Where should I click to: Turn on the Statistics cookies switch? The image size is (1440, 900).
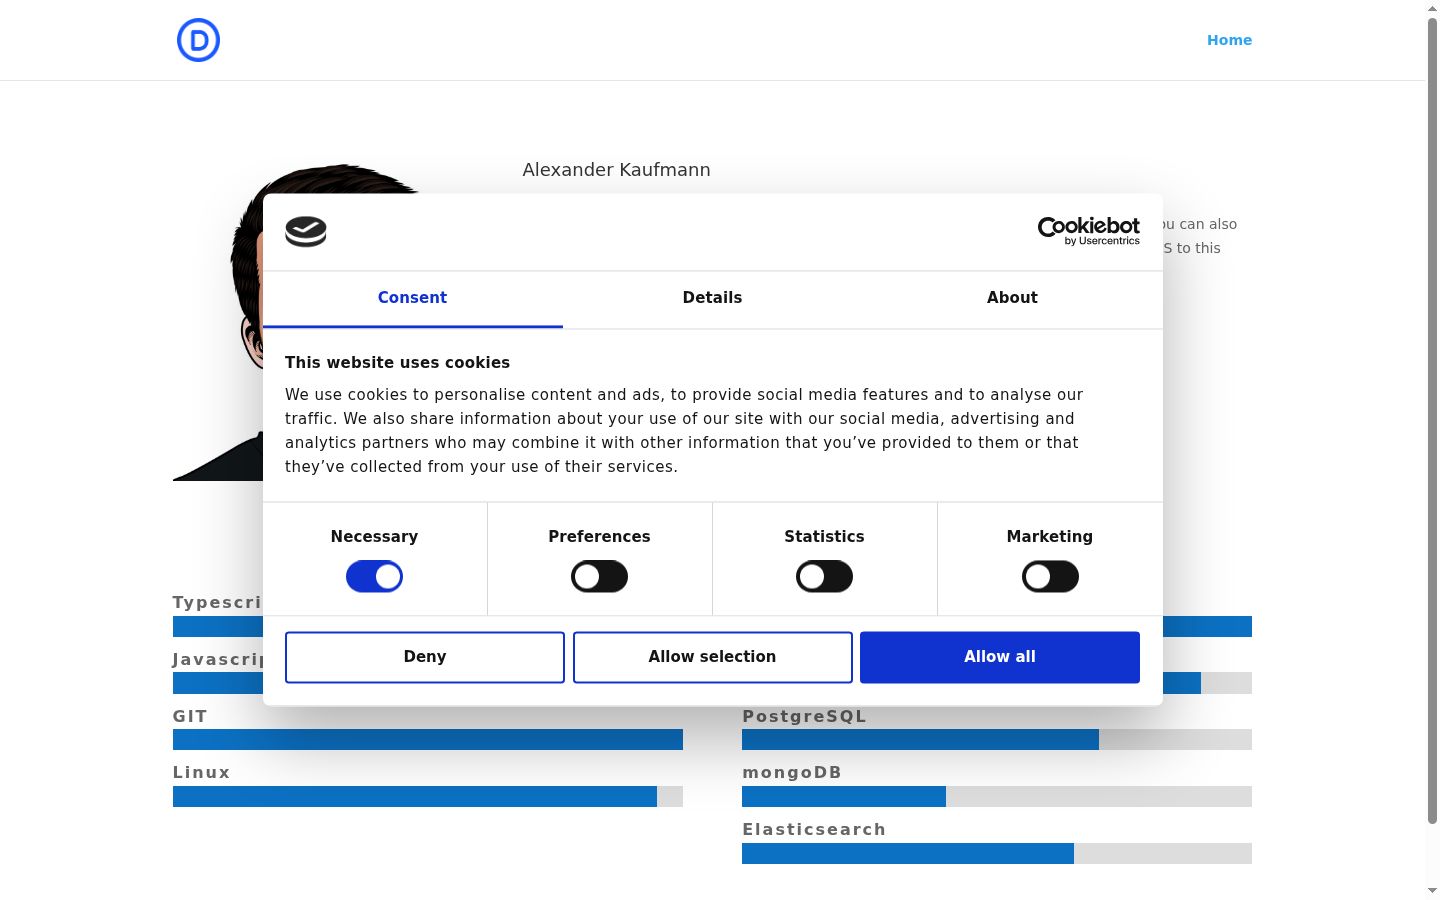[x=824, y=577]
